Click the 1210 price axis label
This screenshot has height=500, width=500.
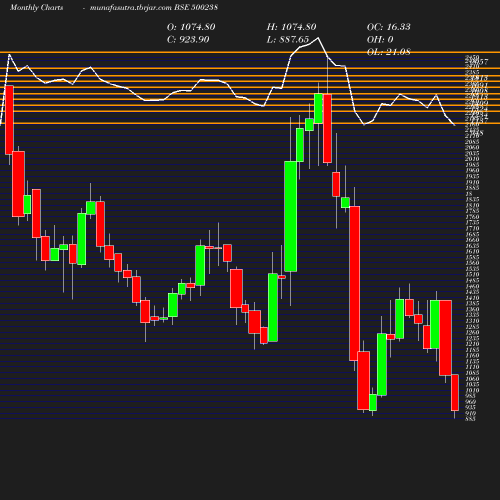click(472, 344)
